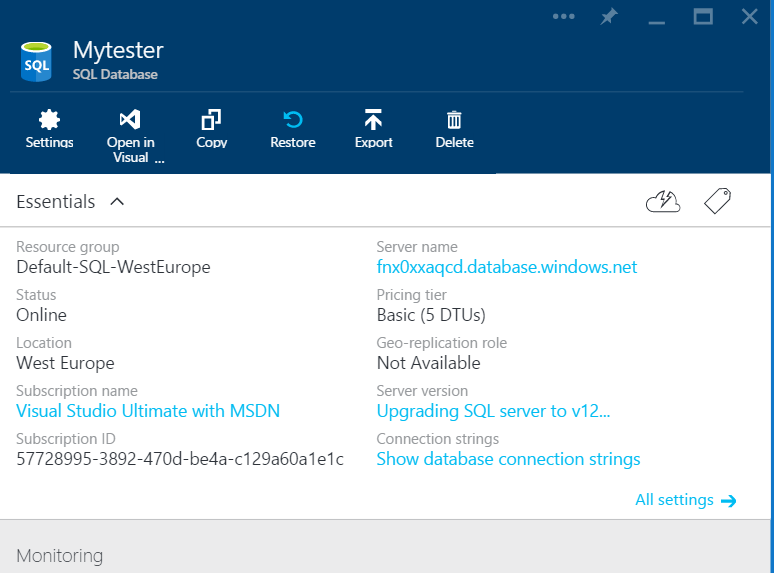
Task: Show database connection strings
Action: [x=508, y=459]
